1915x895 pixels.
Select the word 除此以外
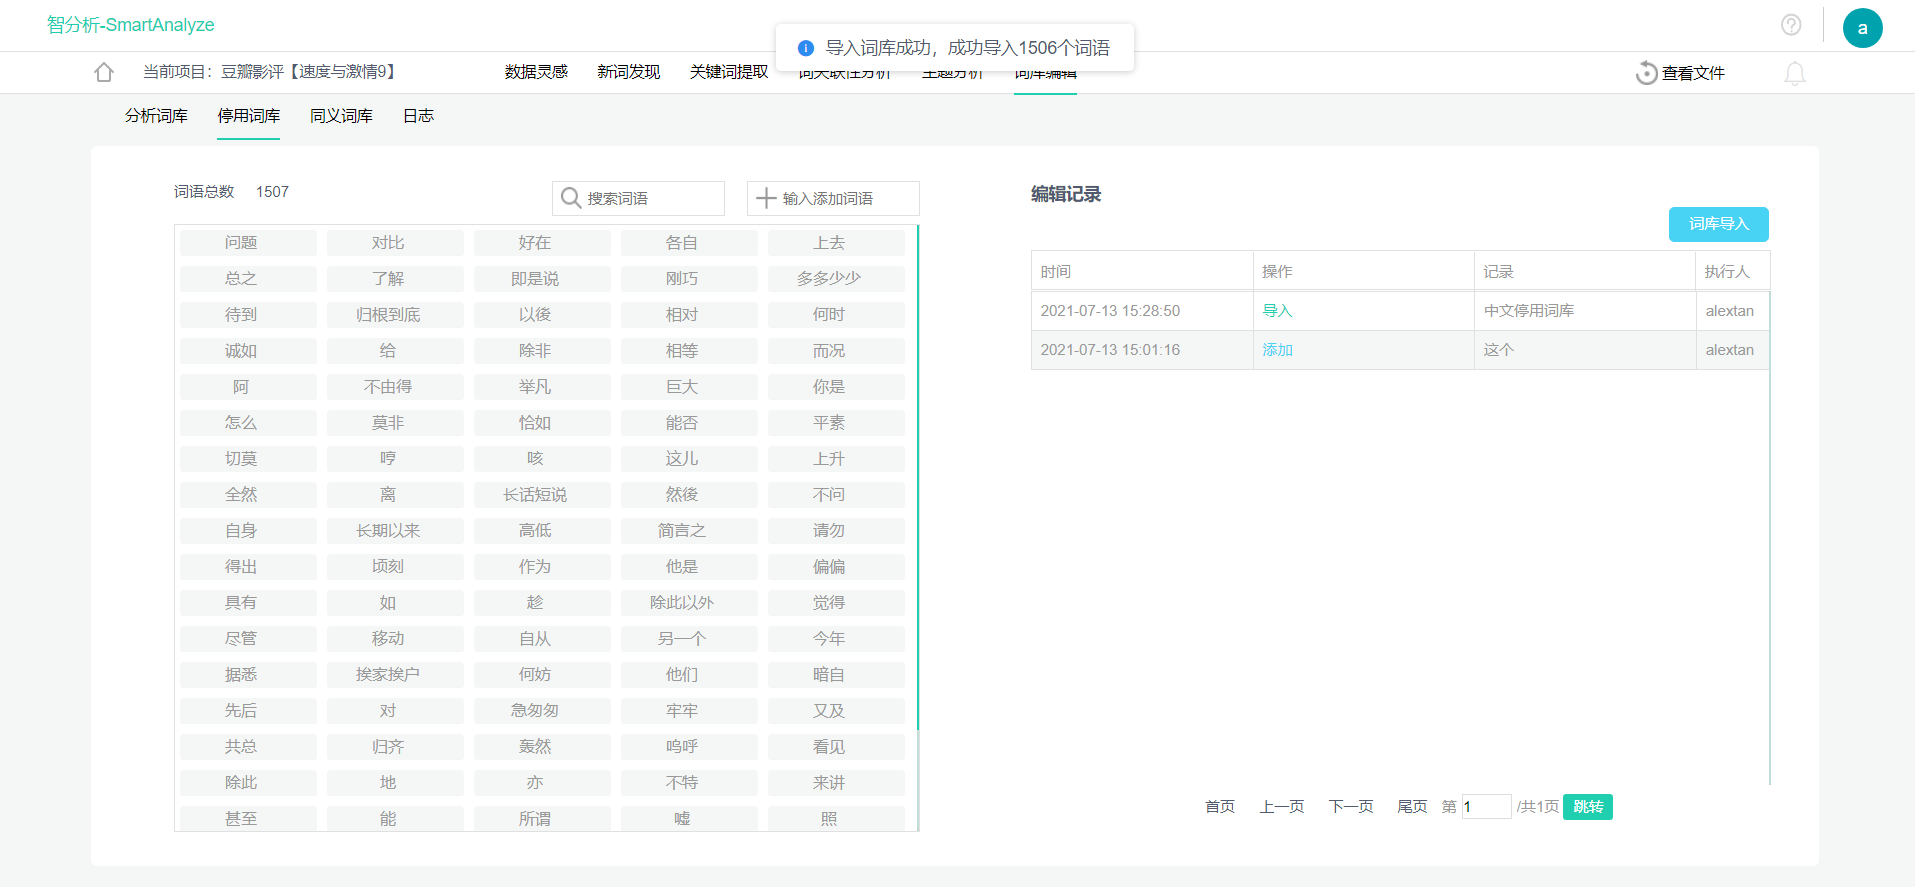pyautogui.click(x=689, y=603)
